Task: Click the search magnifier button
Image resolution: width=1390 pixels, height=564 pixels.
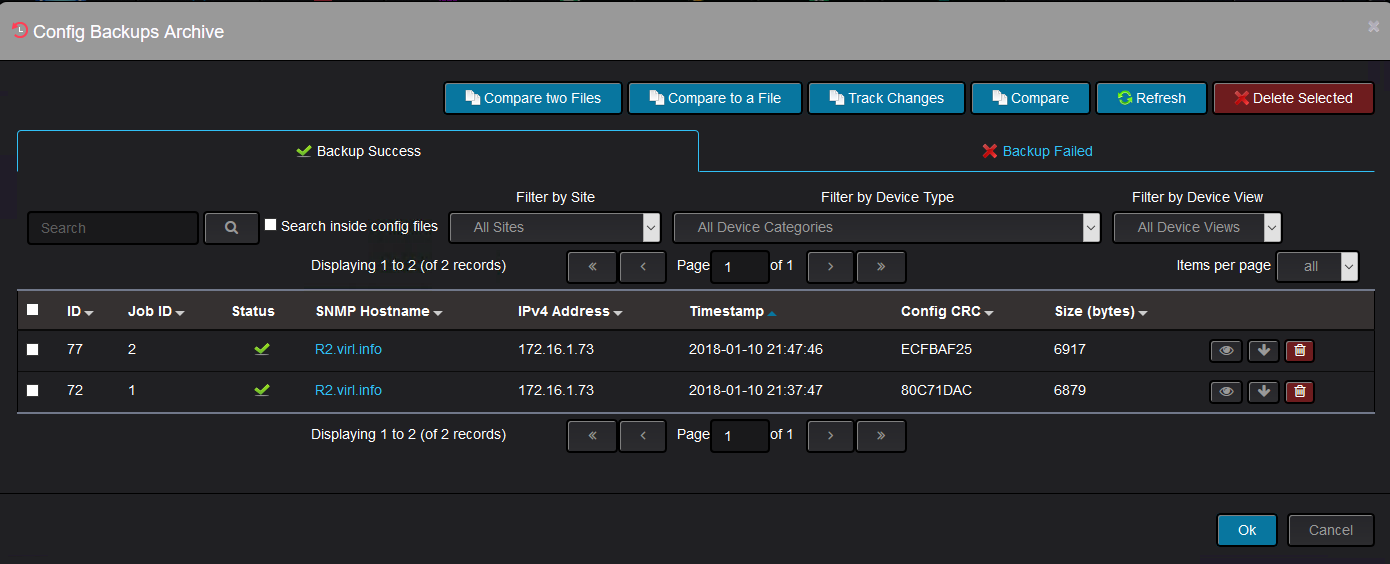Action: [x=231, y=228]
